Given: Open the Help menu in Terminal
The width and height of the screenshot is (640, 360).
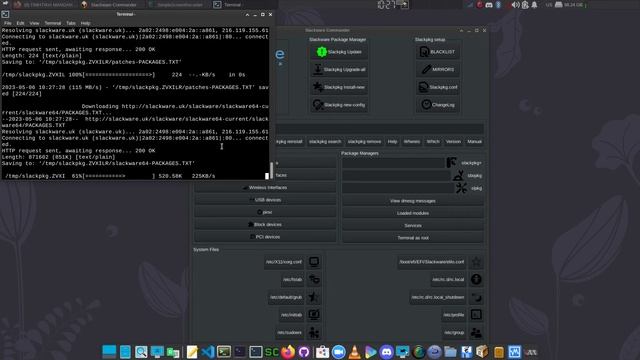Looking at the screenshot, I should coord(85,23).
